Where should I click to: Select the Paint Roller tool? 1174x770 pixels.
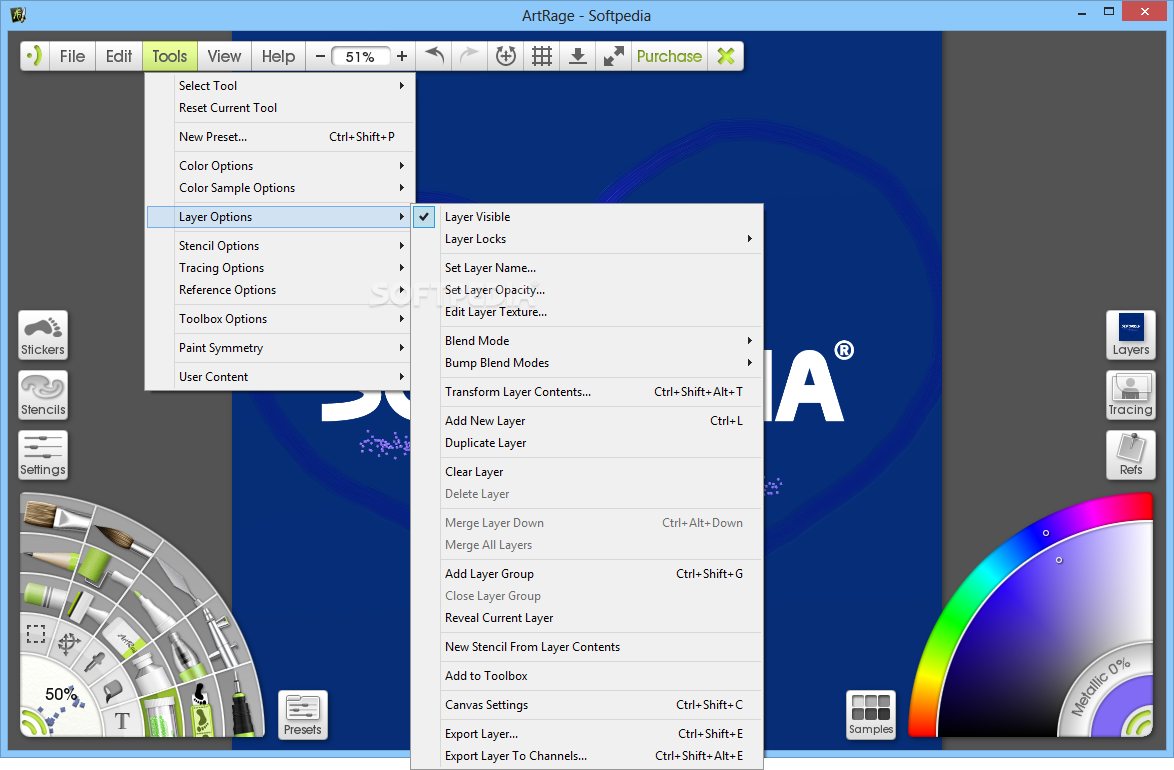[96, 566]
